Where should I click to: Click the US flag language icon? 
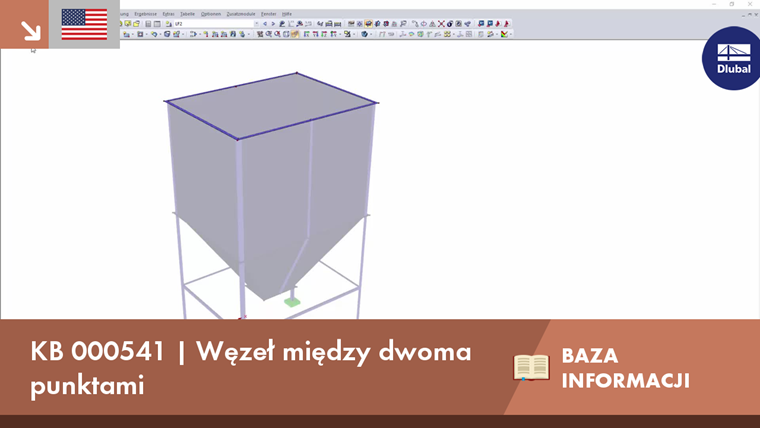pyautogui.click(x=84, y=24)
